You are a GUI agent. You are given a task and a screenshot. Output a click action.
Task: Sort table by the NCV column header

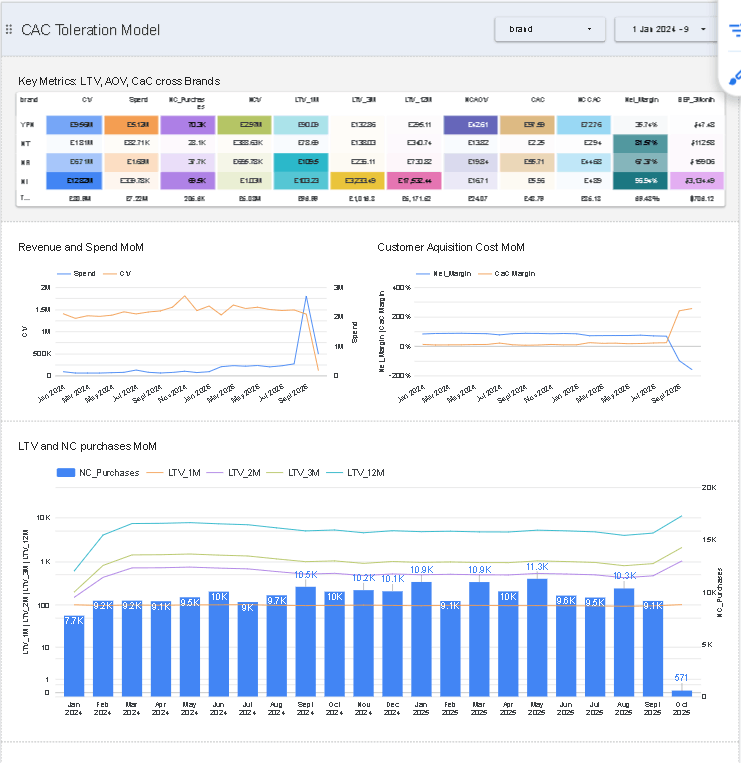[x=255, y=100]
